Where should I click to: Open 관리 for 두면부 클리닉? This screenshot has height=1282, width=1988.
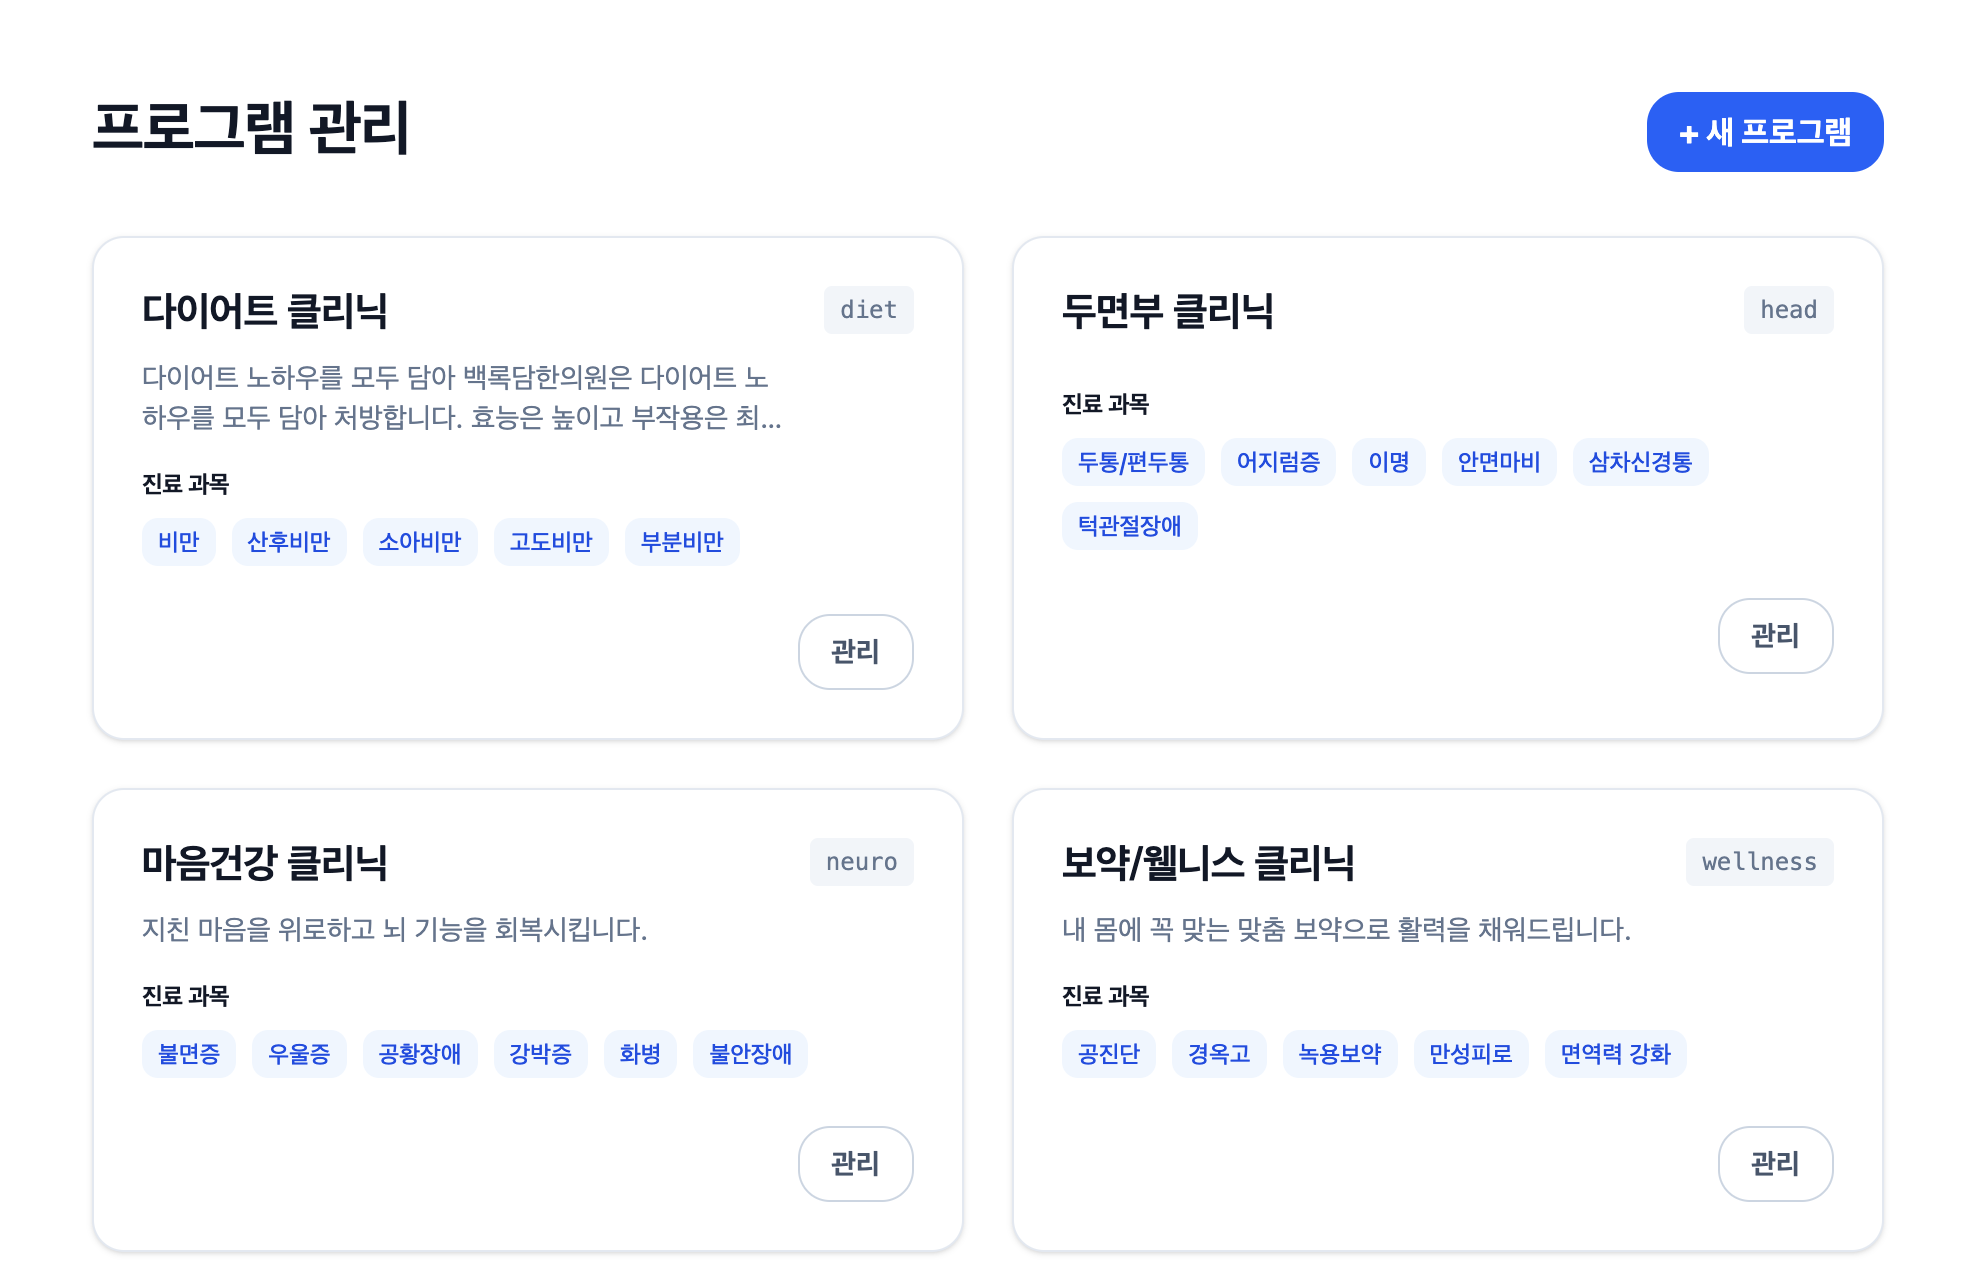coord(1775,636)
